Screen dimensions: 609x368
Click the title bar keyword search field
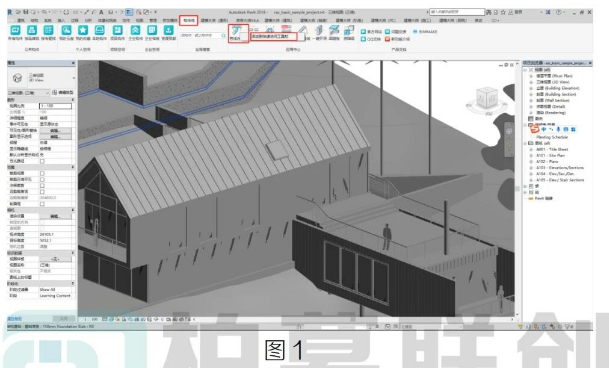click(x=457, y=12)
